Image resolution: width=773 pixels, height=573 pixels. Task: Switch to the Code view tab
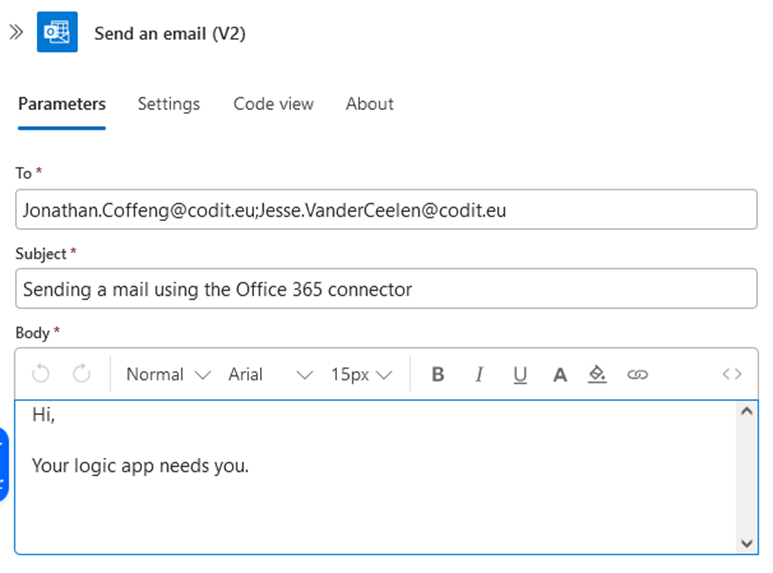[x=273, y=104]
